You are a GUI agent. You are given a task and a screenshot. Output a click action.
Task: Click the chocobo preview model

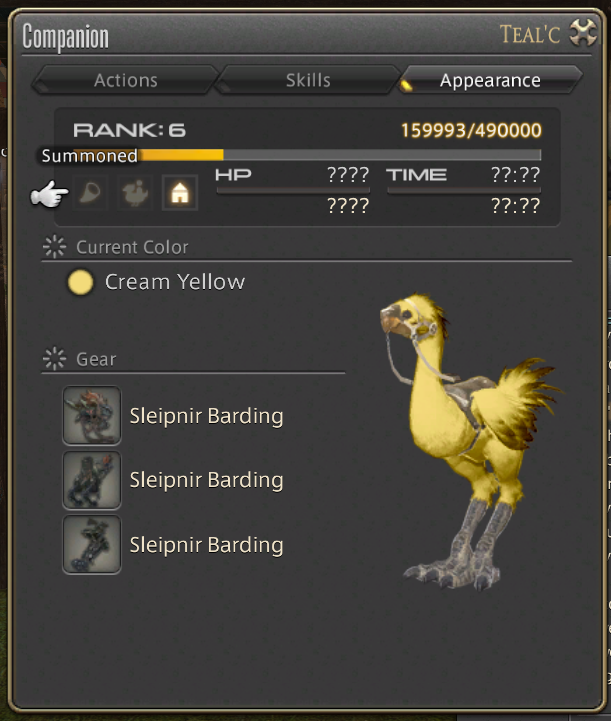471,441
